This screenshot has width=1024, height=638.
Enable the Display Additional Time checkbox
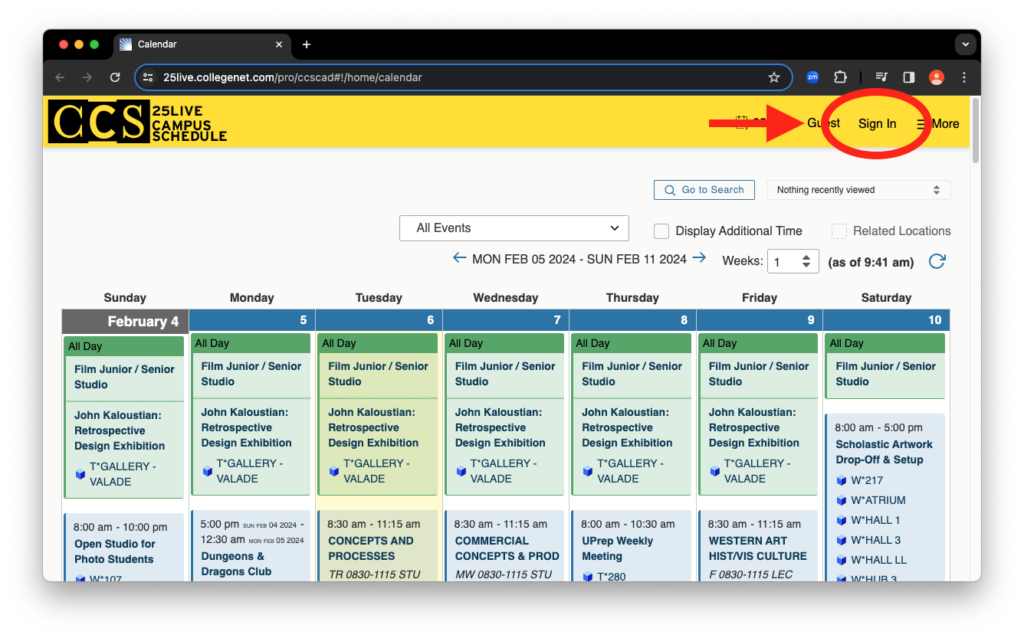[x=662, y=231]
